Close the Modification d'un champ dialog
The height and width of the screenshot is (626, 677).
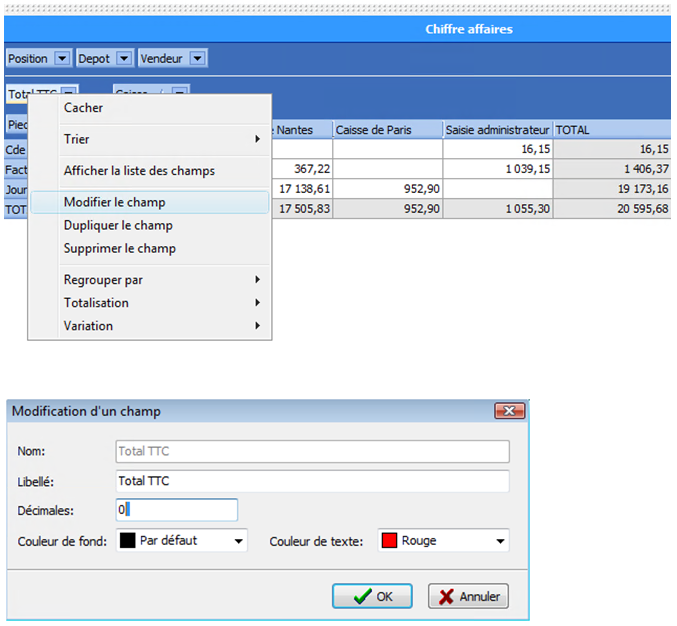pos(510,411)
